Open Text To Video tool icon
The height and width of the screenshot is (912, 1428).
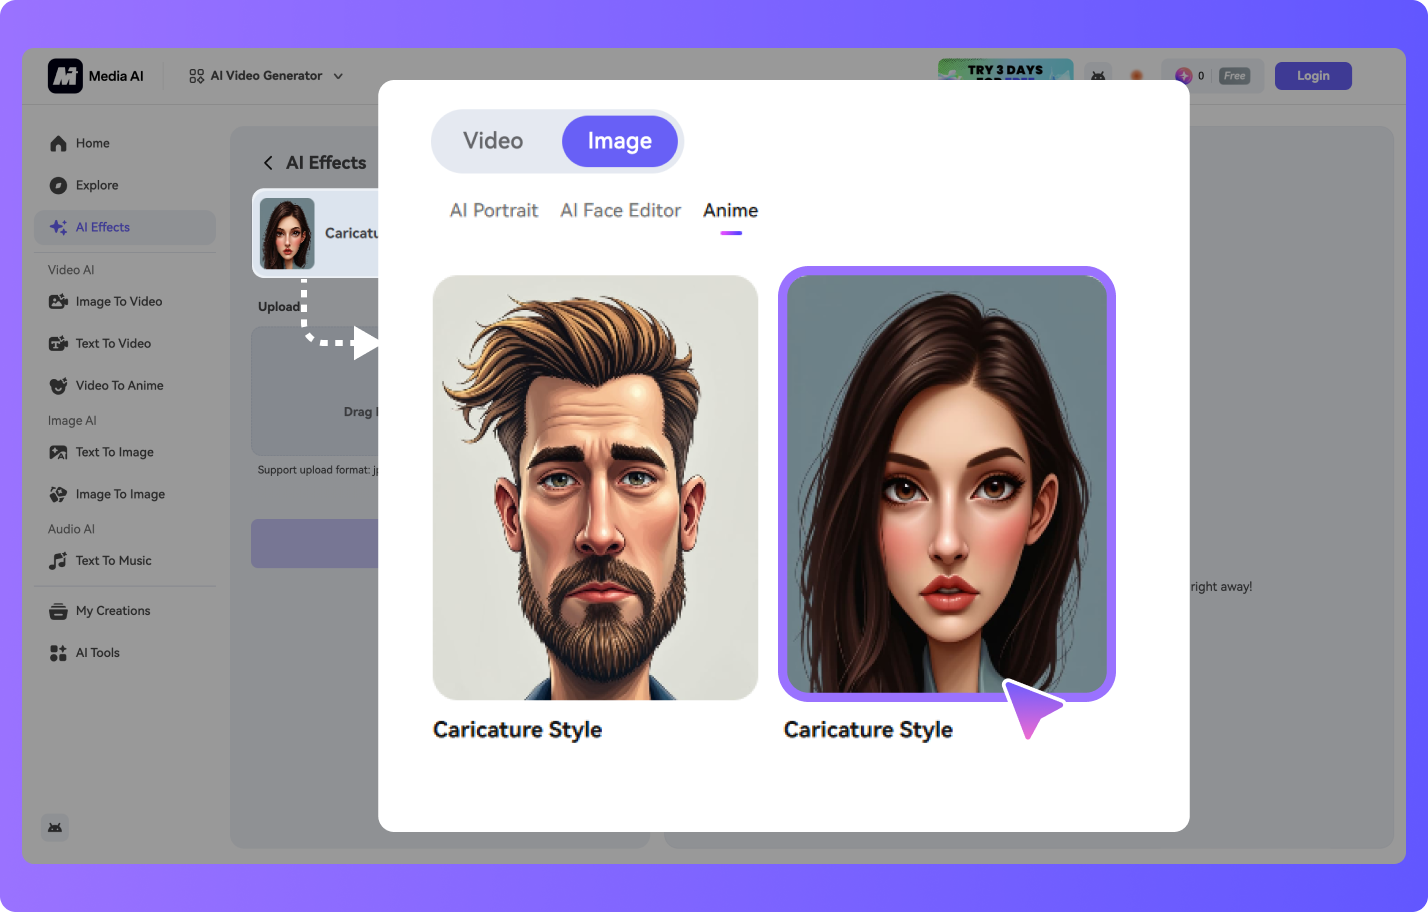click(x=58, y=343)
